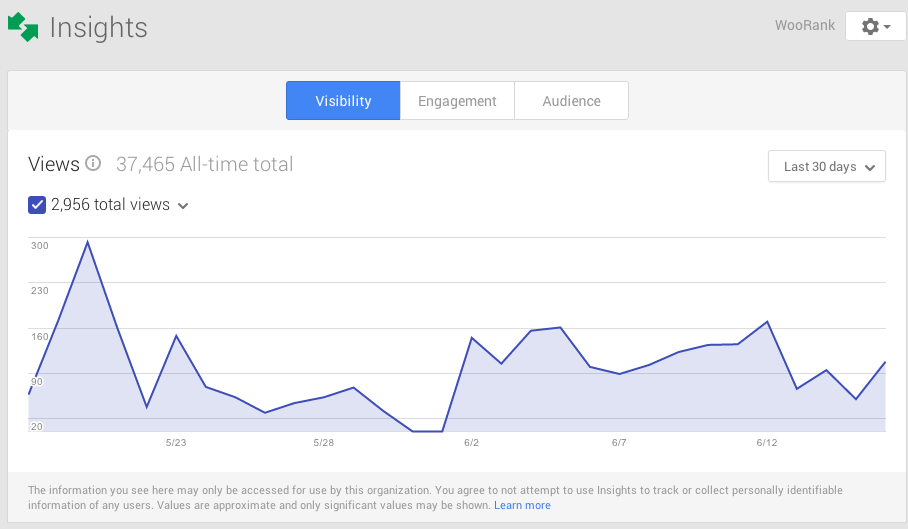The height and width of the screenshot is (529, 908).
Task: Click the WooRank account name
Action: (x=805, y=25)
